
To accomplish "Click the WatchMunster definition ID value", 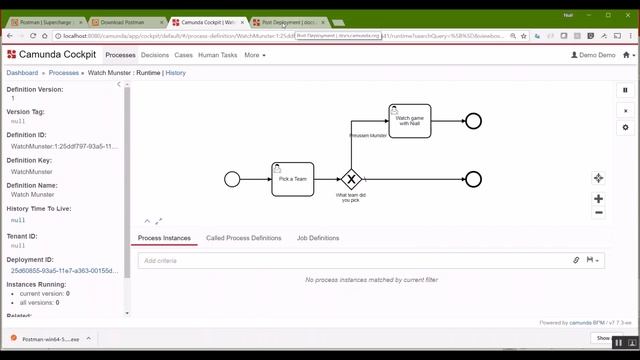I will [64, 146].
